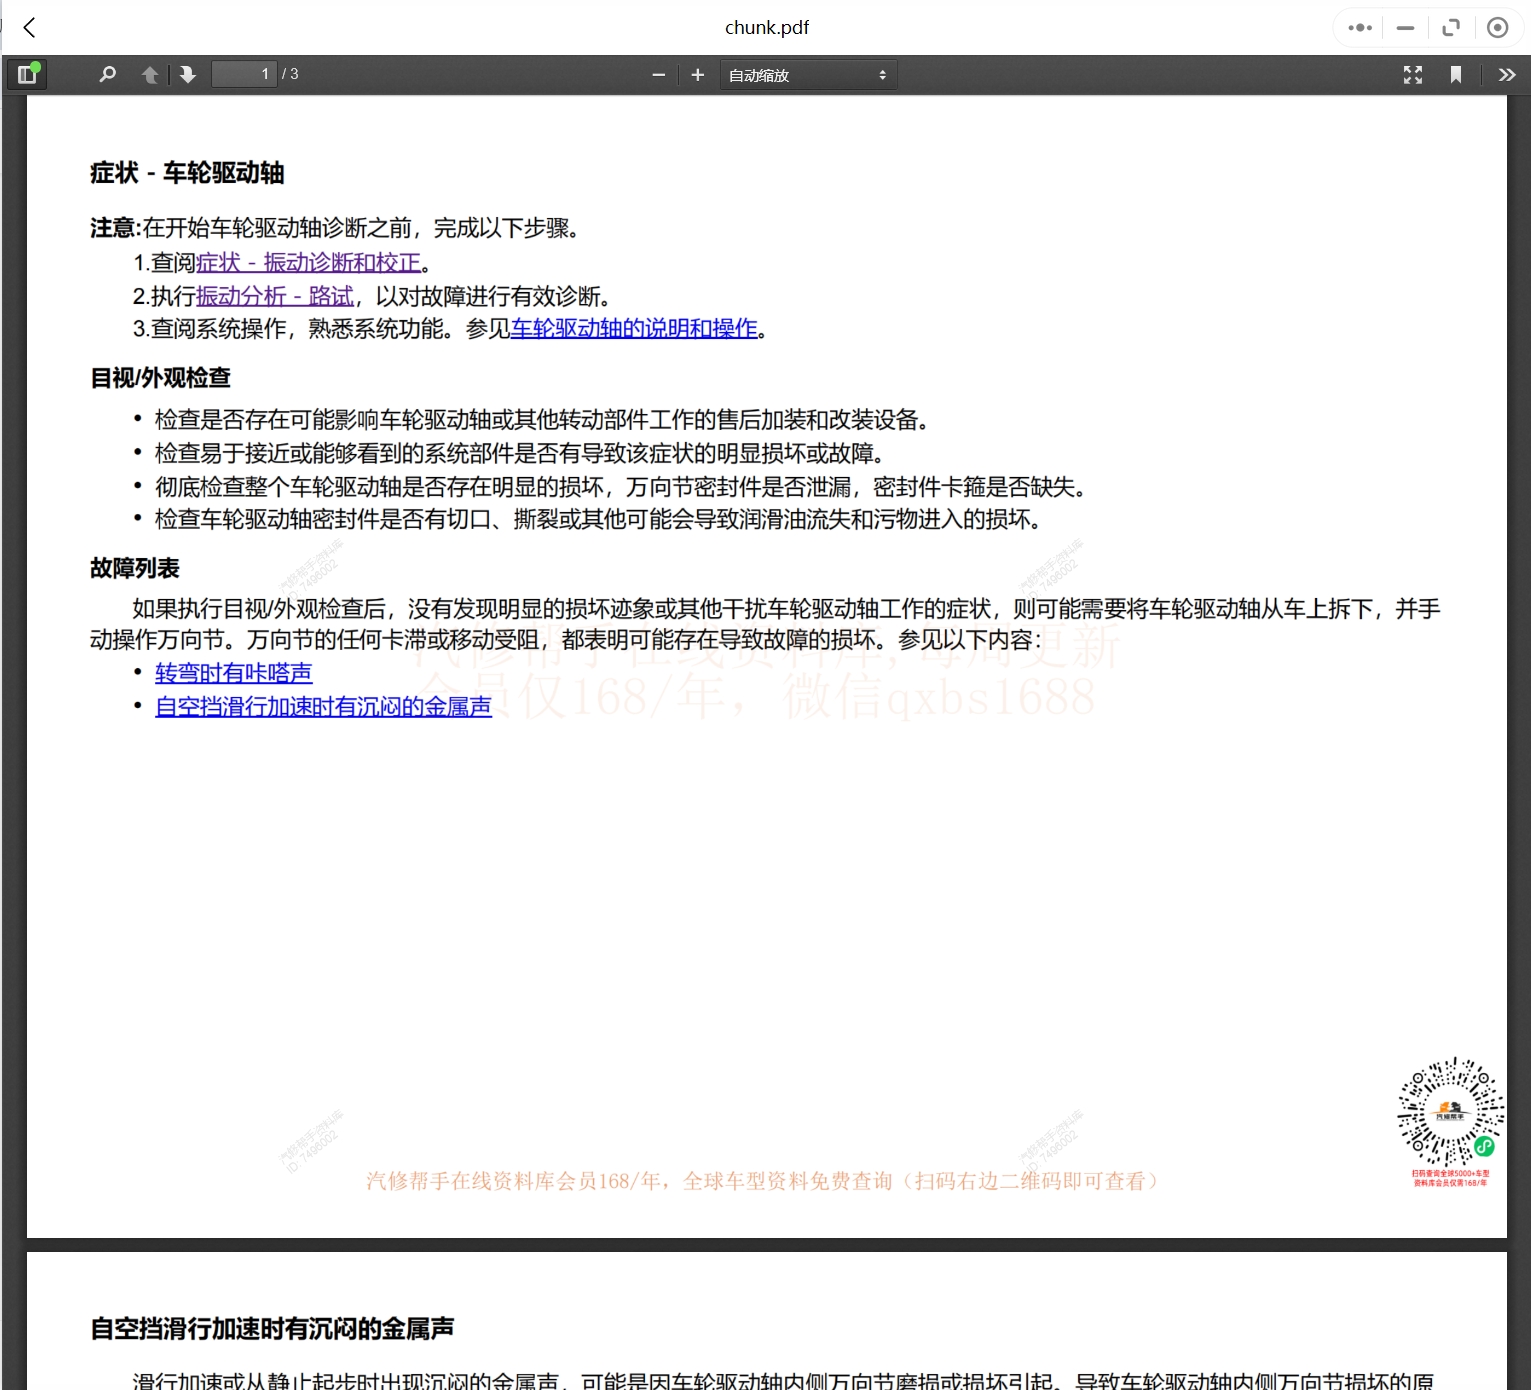Click the bookmark current view icon
This screenshot has height=1390, width=1531.
1455,74
